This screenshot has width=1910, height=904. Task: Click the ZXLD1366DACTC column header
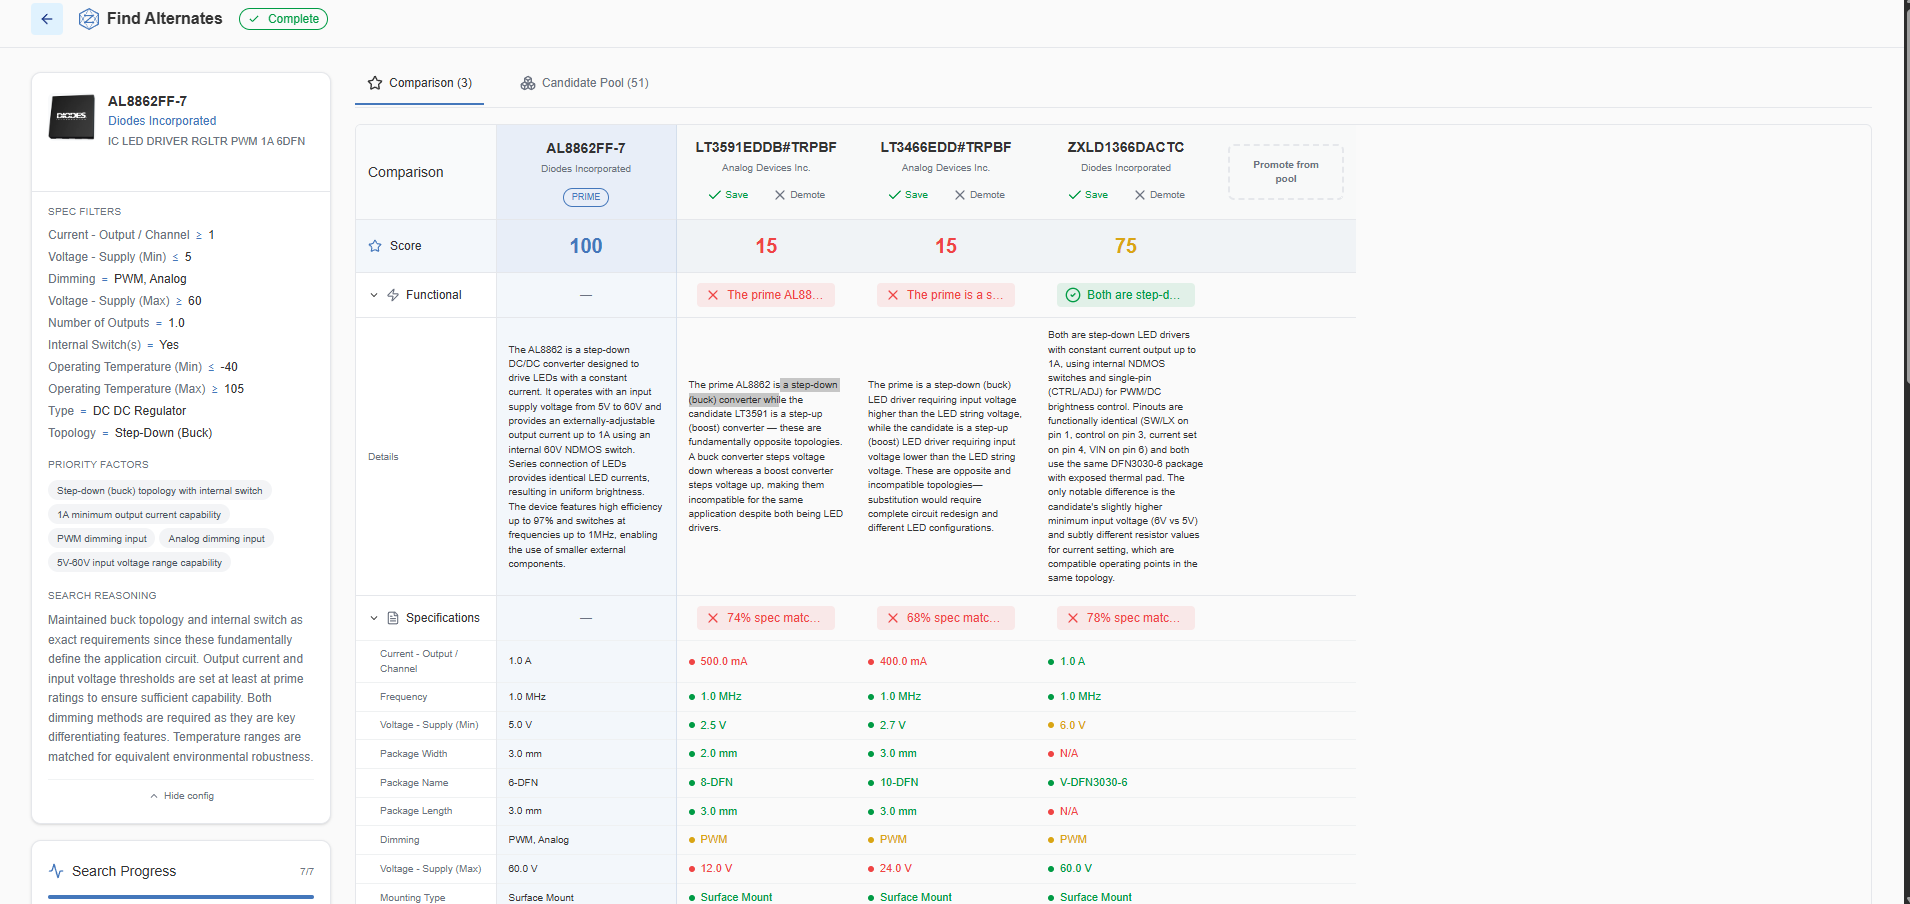pos(1126,147)
